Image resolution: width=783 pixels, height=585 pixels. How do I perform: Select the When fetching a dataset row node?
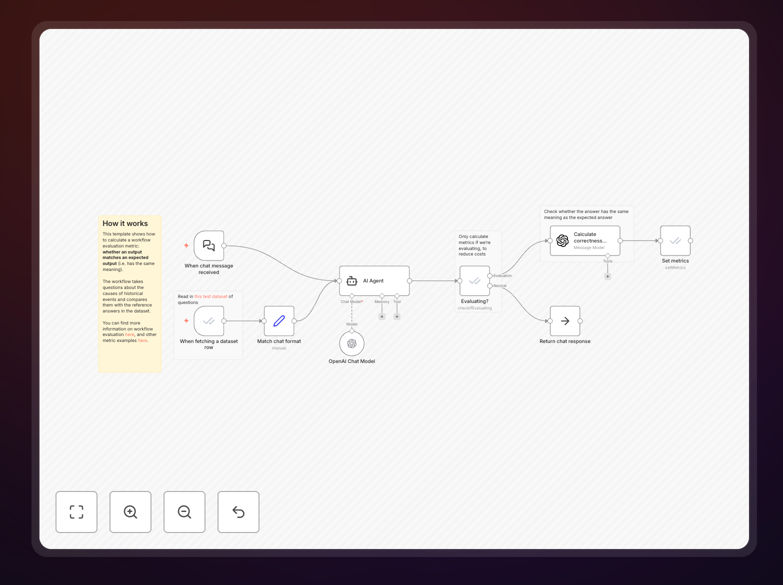(x=209, y=321)
